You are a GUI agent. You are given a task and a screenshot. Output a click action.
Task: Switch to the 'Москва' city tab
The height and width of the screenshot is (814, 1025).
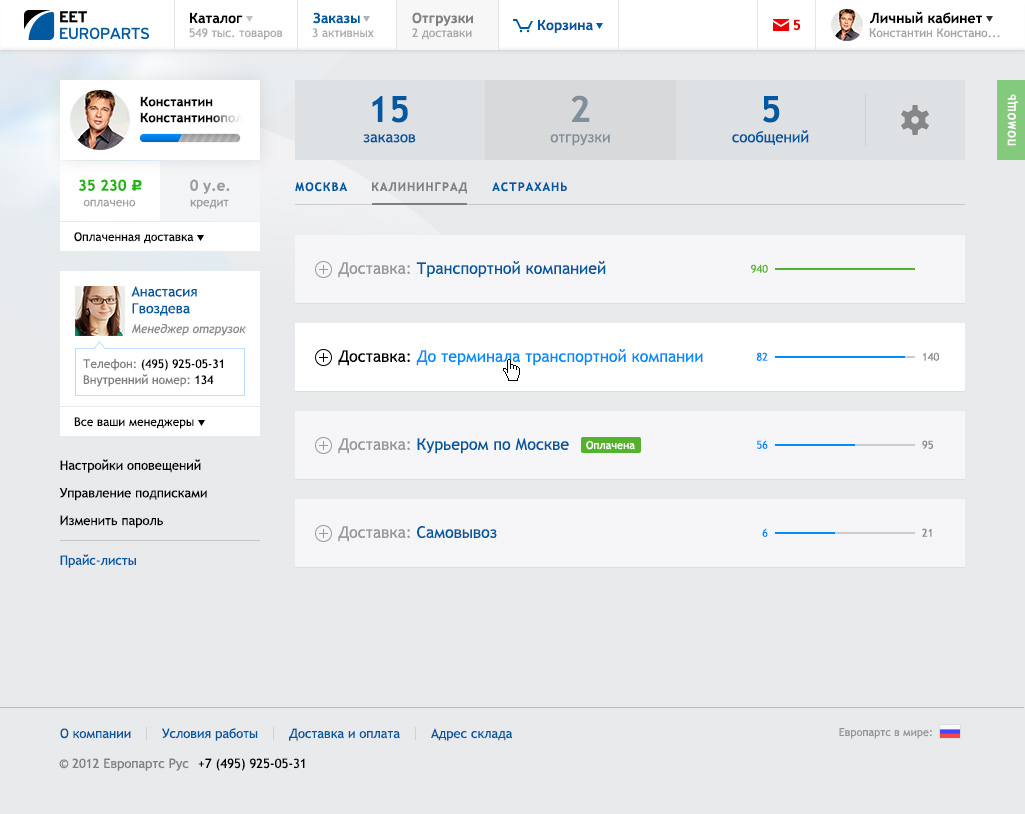click(x=321, y=187)
